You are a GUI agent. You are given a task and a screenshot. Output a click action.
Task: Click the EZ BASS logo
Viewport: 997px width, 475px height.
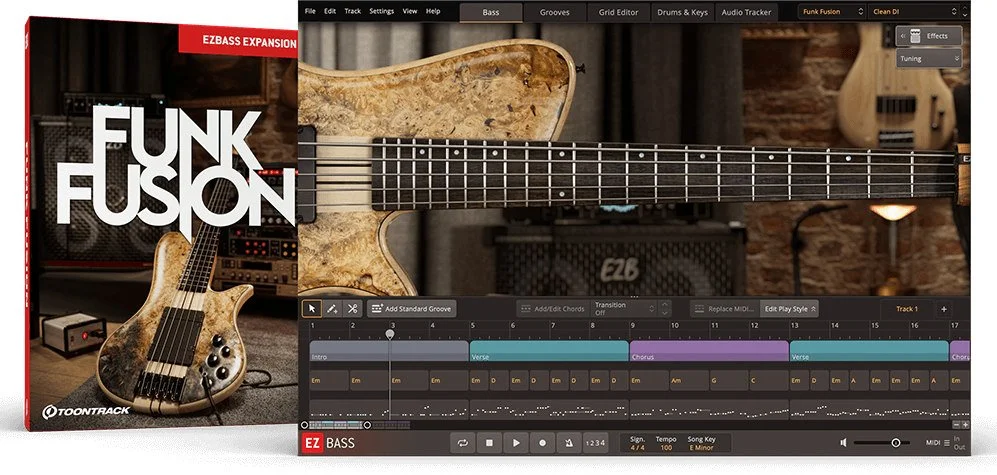[x=329, y=443]
